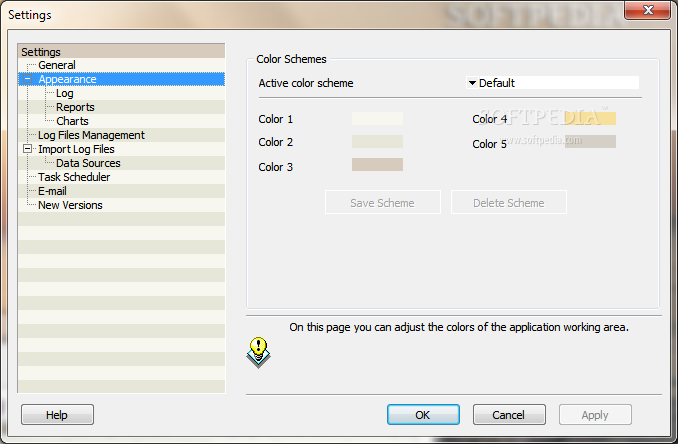Click the 'Active color scheme' label
Image resolution: width=678 pixels, height=444 pixels.
click(x=306, y=83)
